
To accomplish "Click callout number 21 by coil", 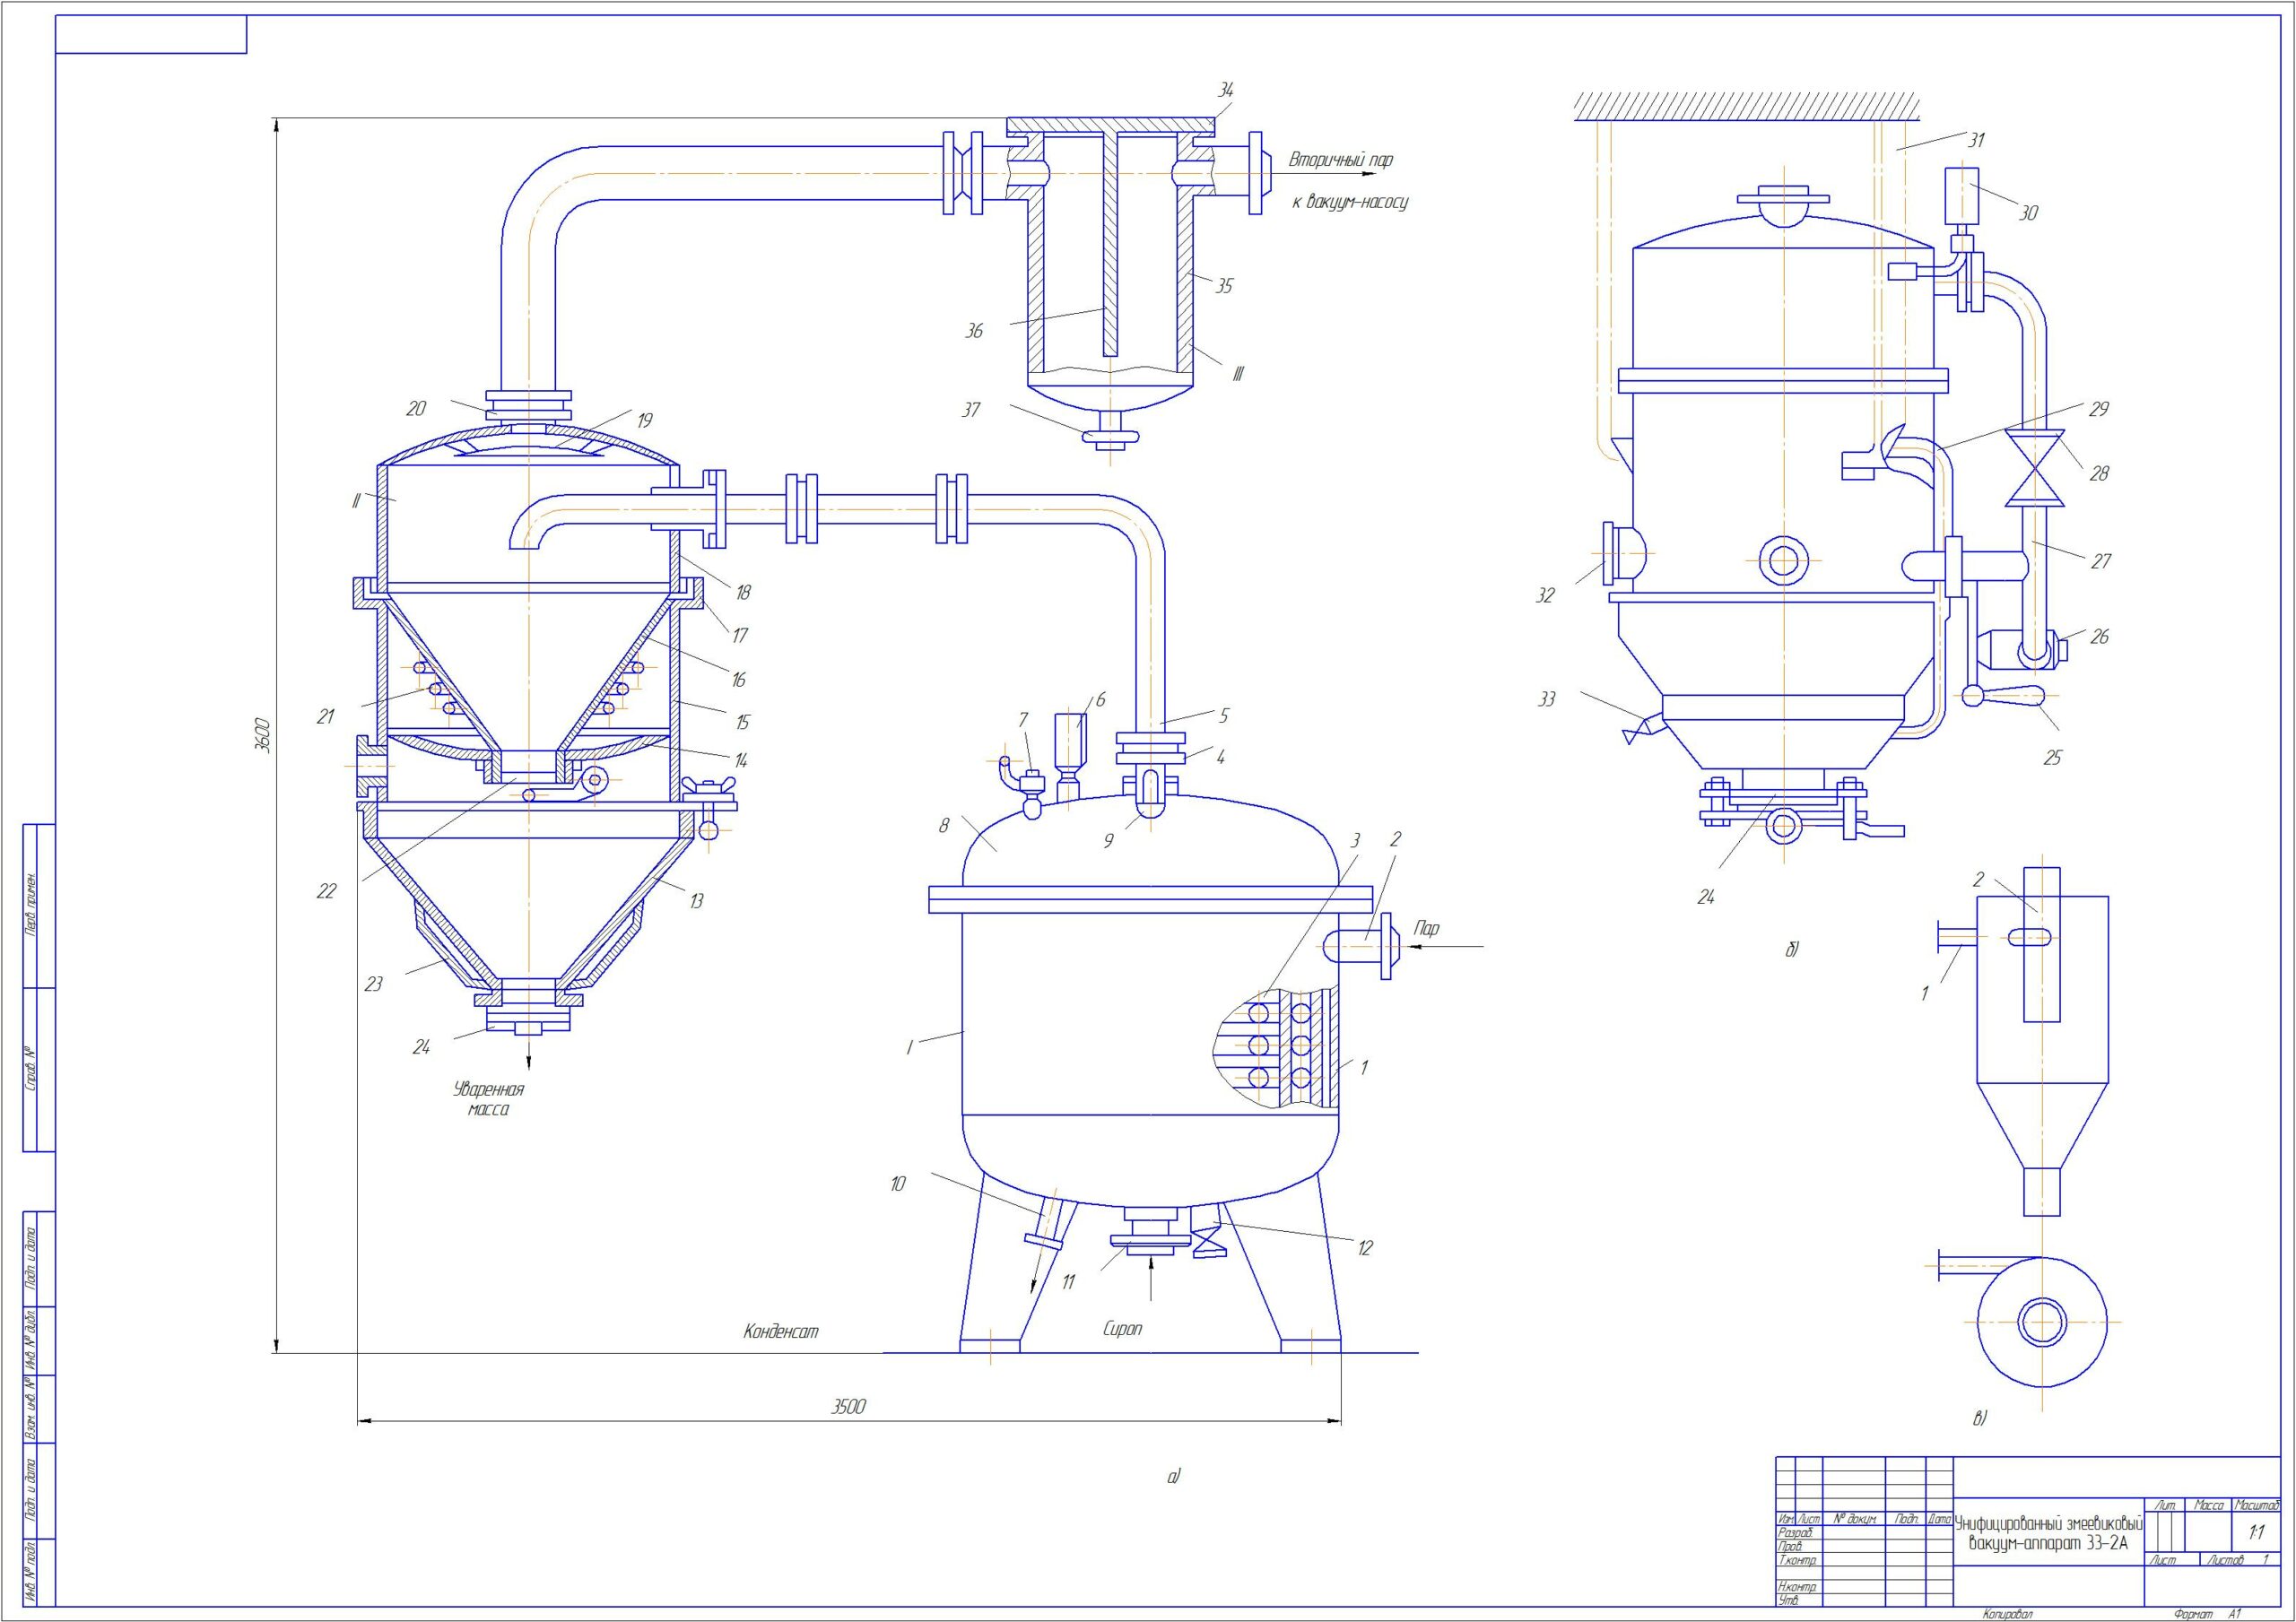I will [325, 717].
